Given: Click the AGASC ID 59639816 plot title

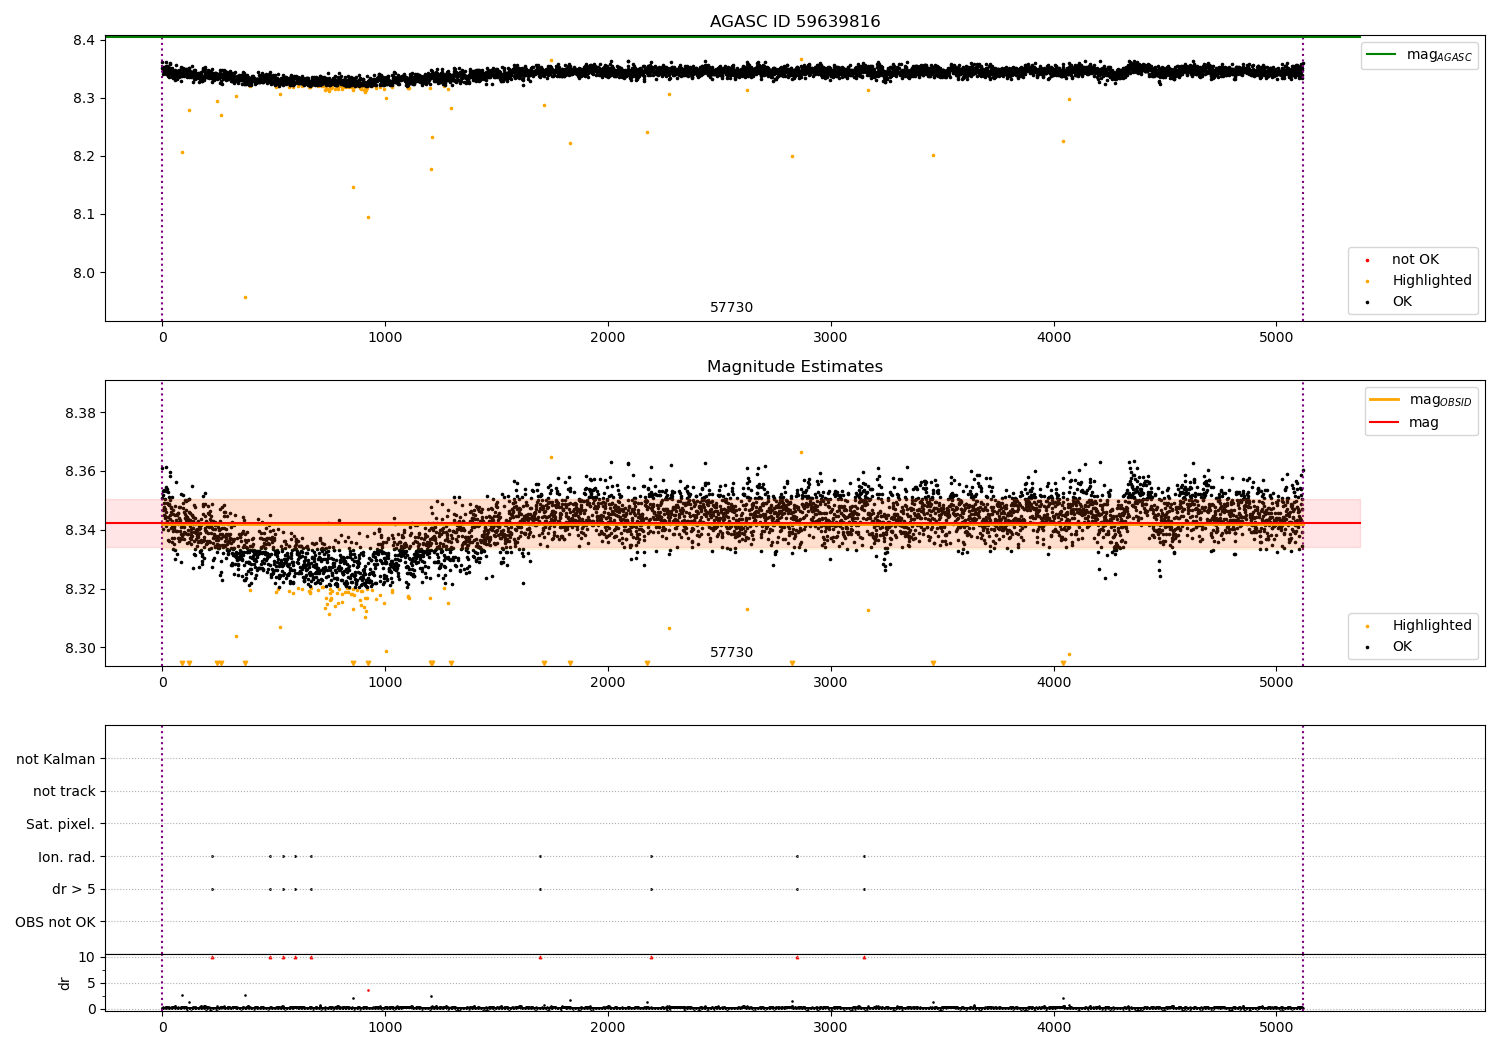Looking at the screenshot, I should pyautogui.click(x=795, y=21).
